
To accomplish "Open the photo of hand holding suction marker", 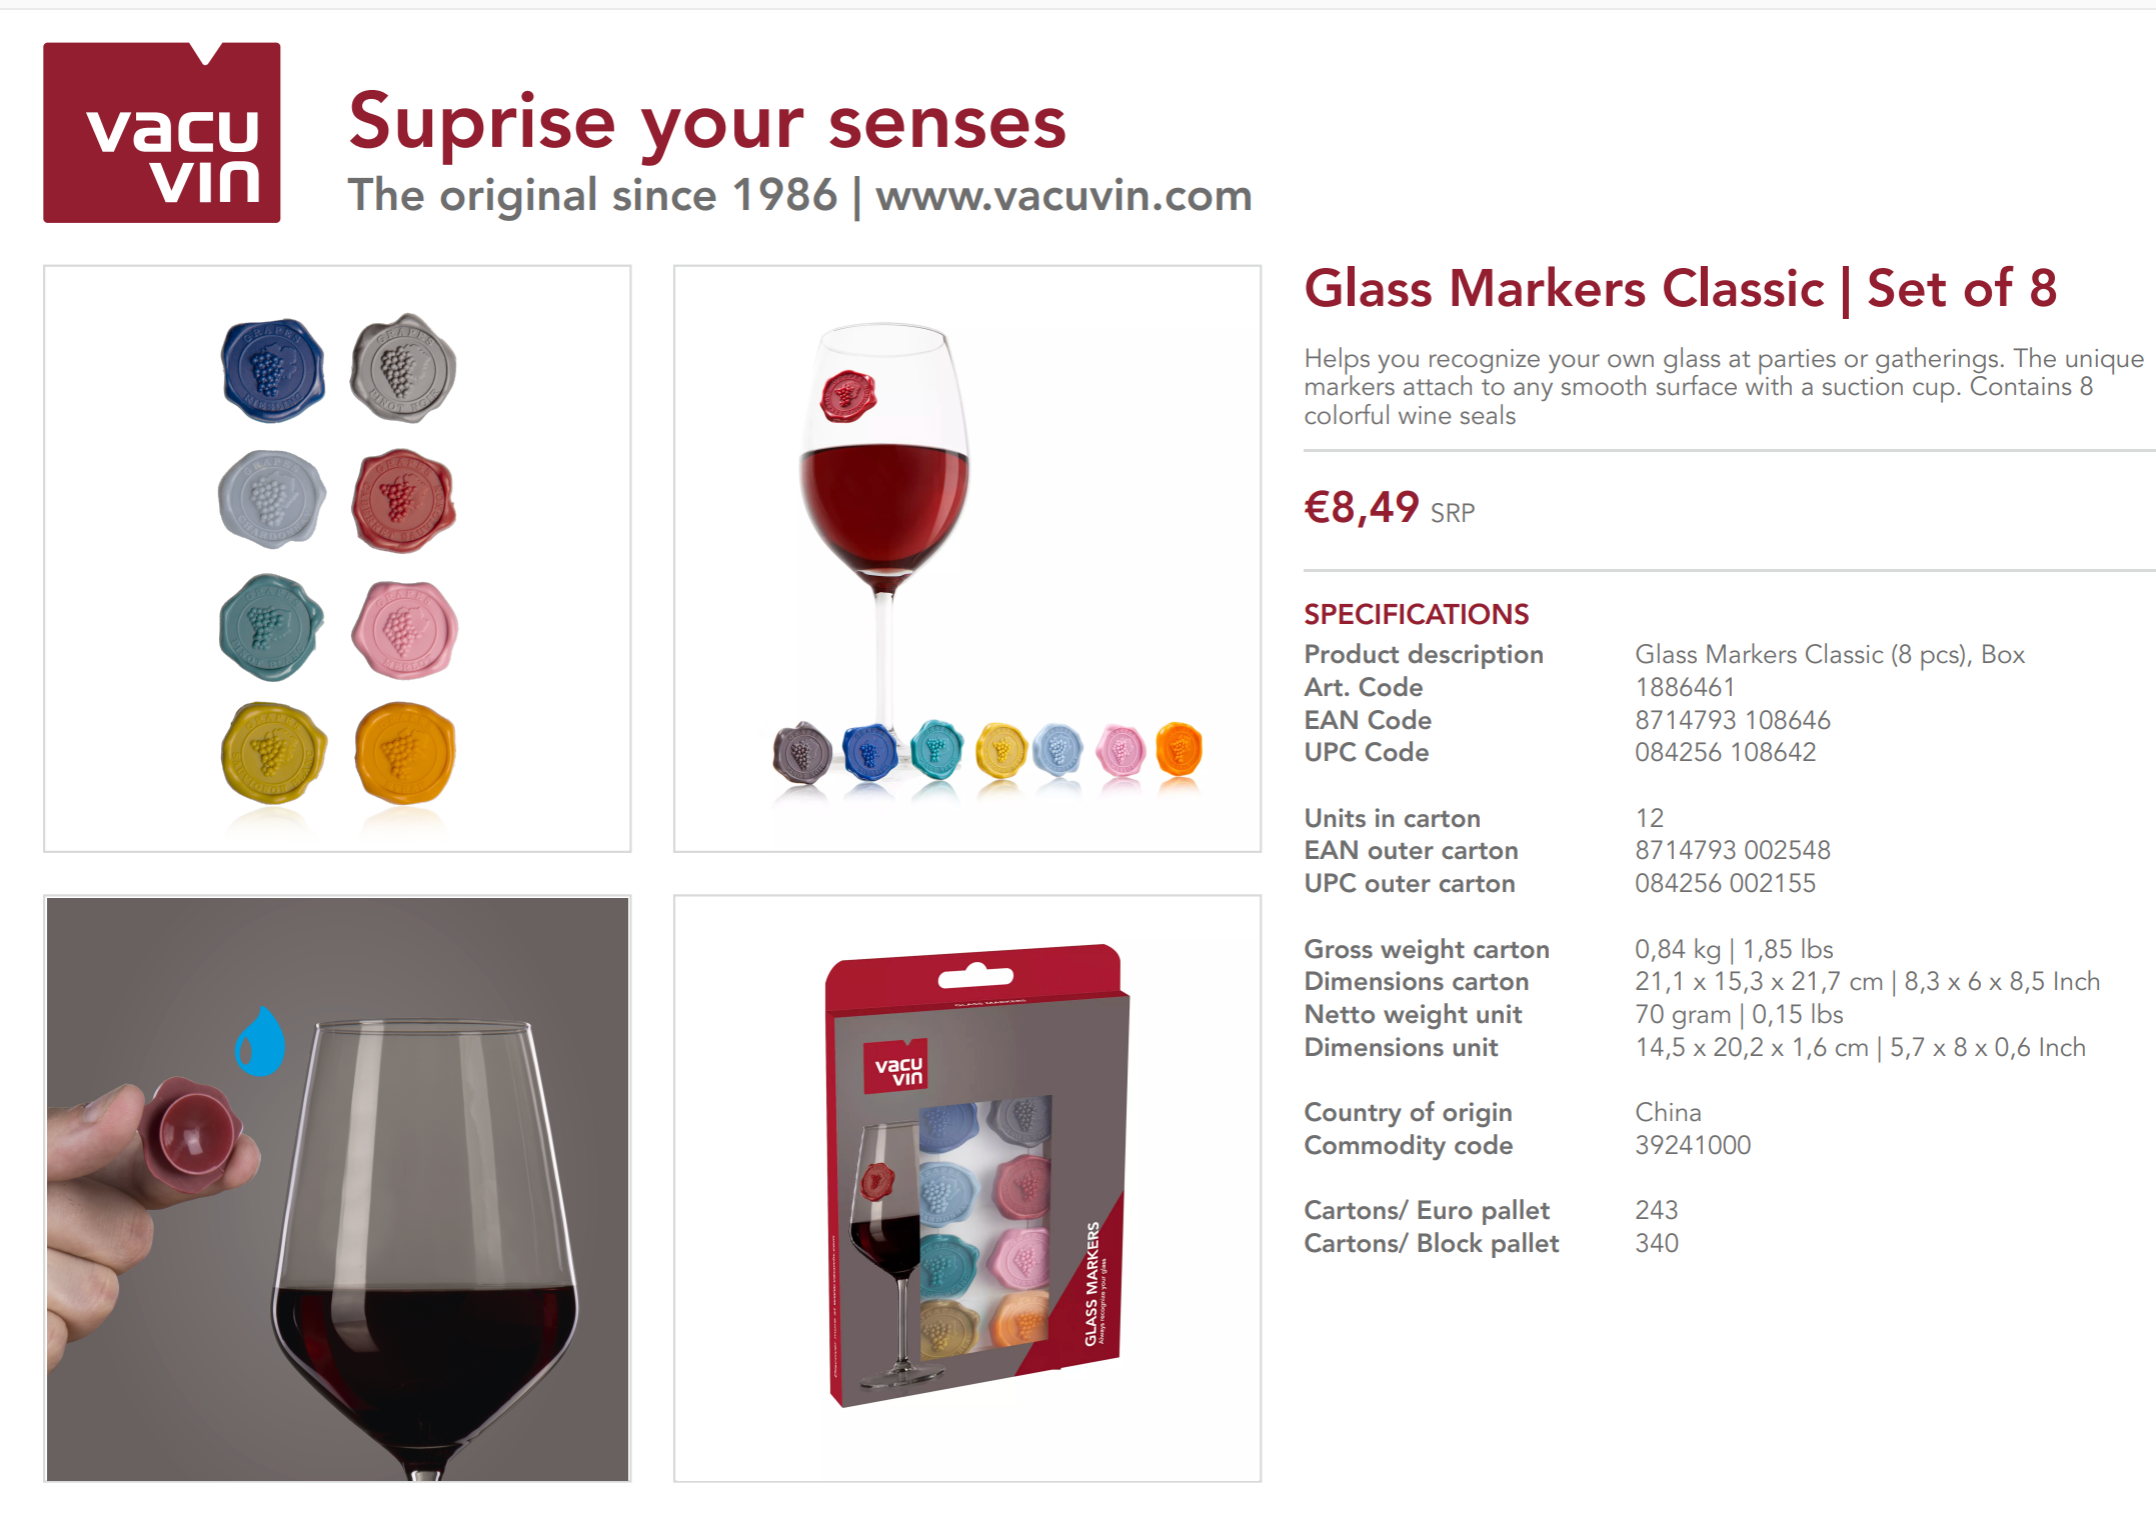I will 337,1188.
